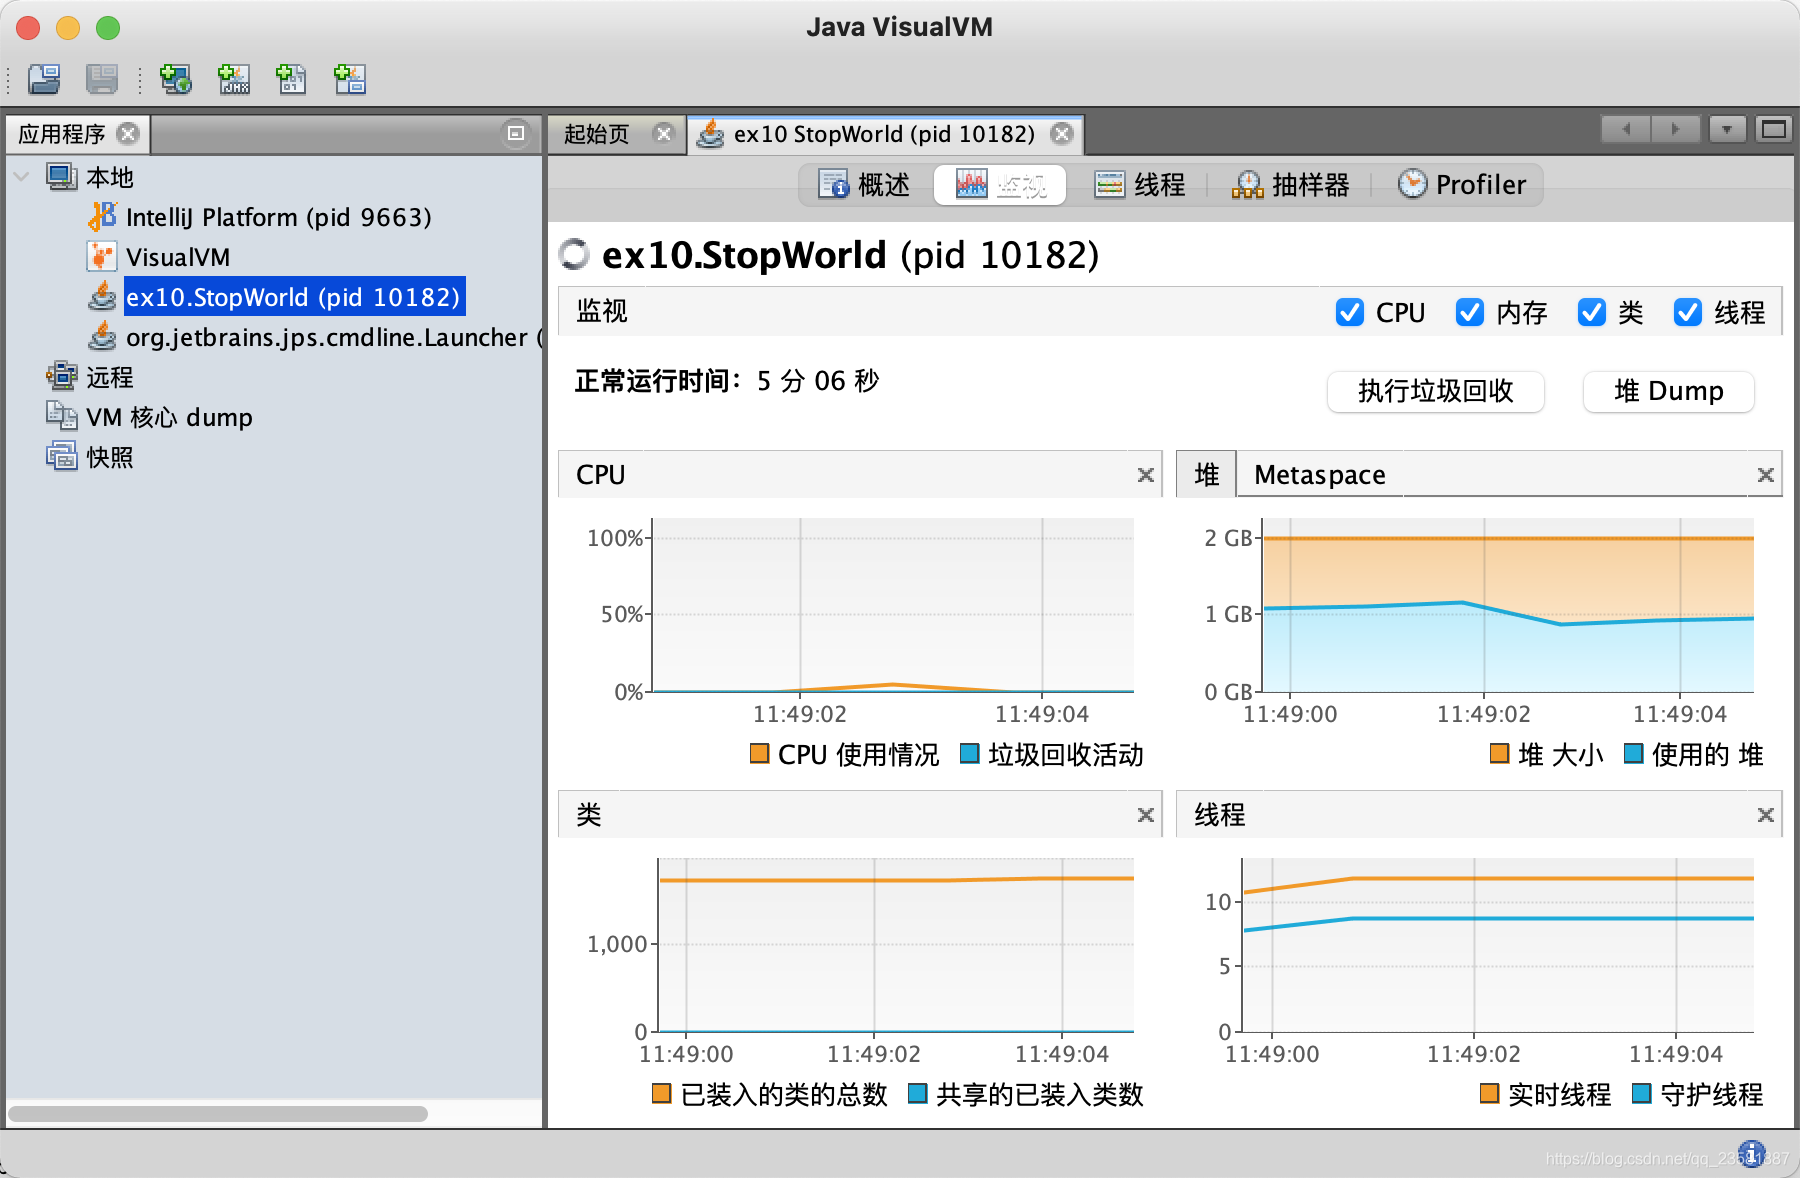The image size is (1800, 1178).
Task: Collapse the 本地 tree node
Action: click(21, 177)
